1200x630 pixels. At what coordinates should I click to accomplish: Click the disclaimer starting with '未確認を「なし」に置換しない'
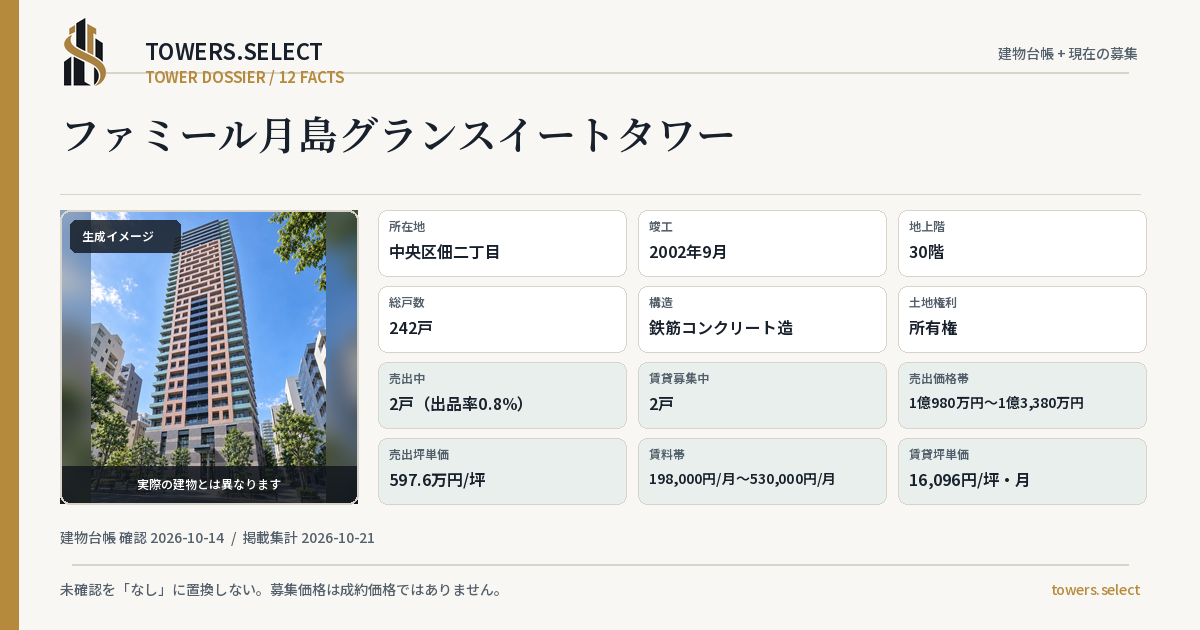click(281, 590)
